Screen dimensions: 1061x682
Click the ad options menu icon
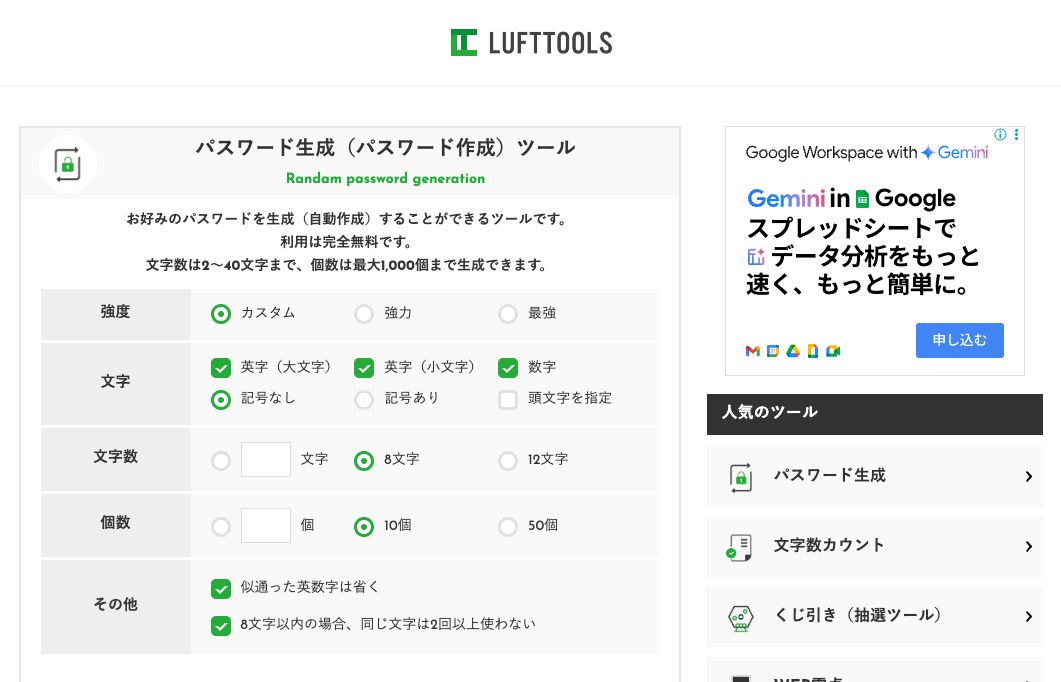tap(1016, 135)
